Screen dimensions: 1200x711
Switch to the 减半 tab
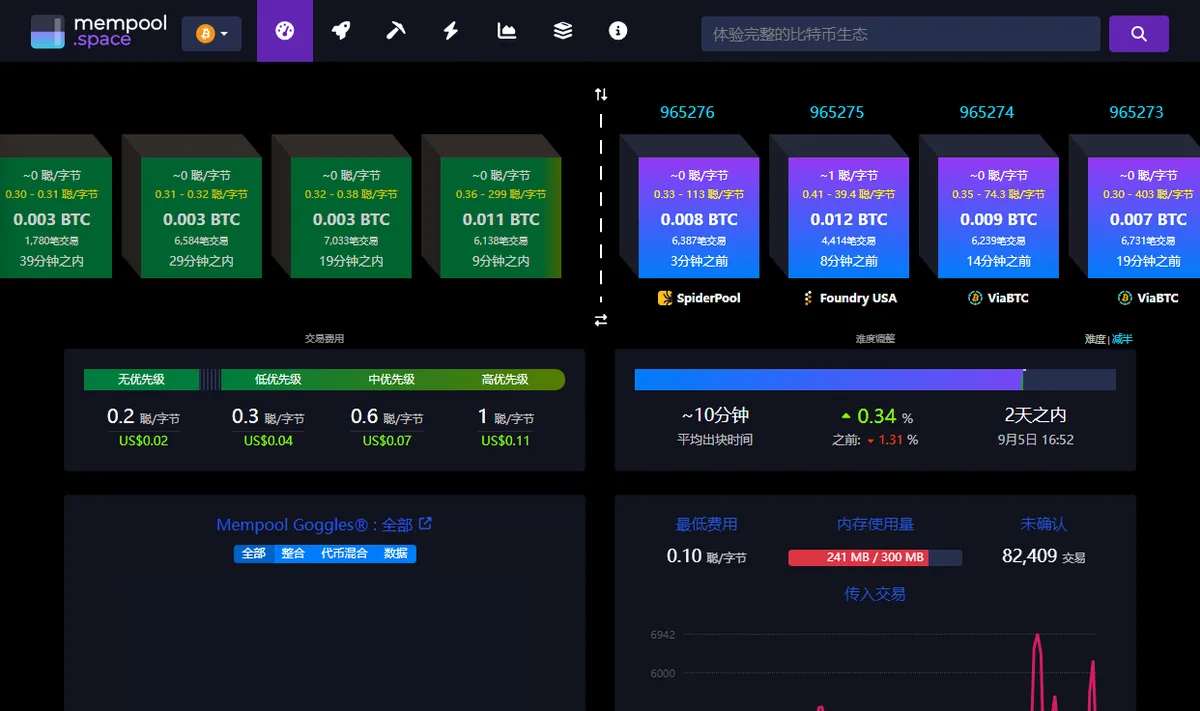point(1123,339)
